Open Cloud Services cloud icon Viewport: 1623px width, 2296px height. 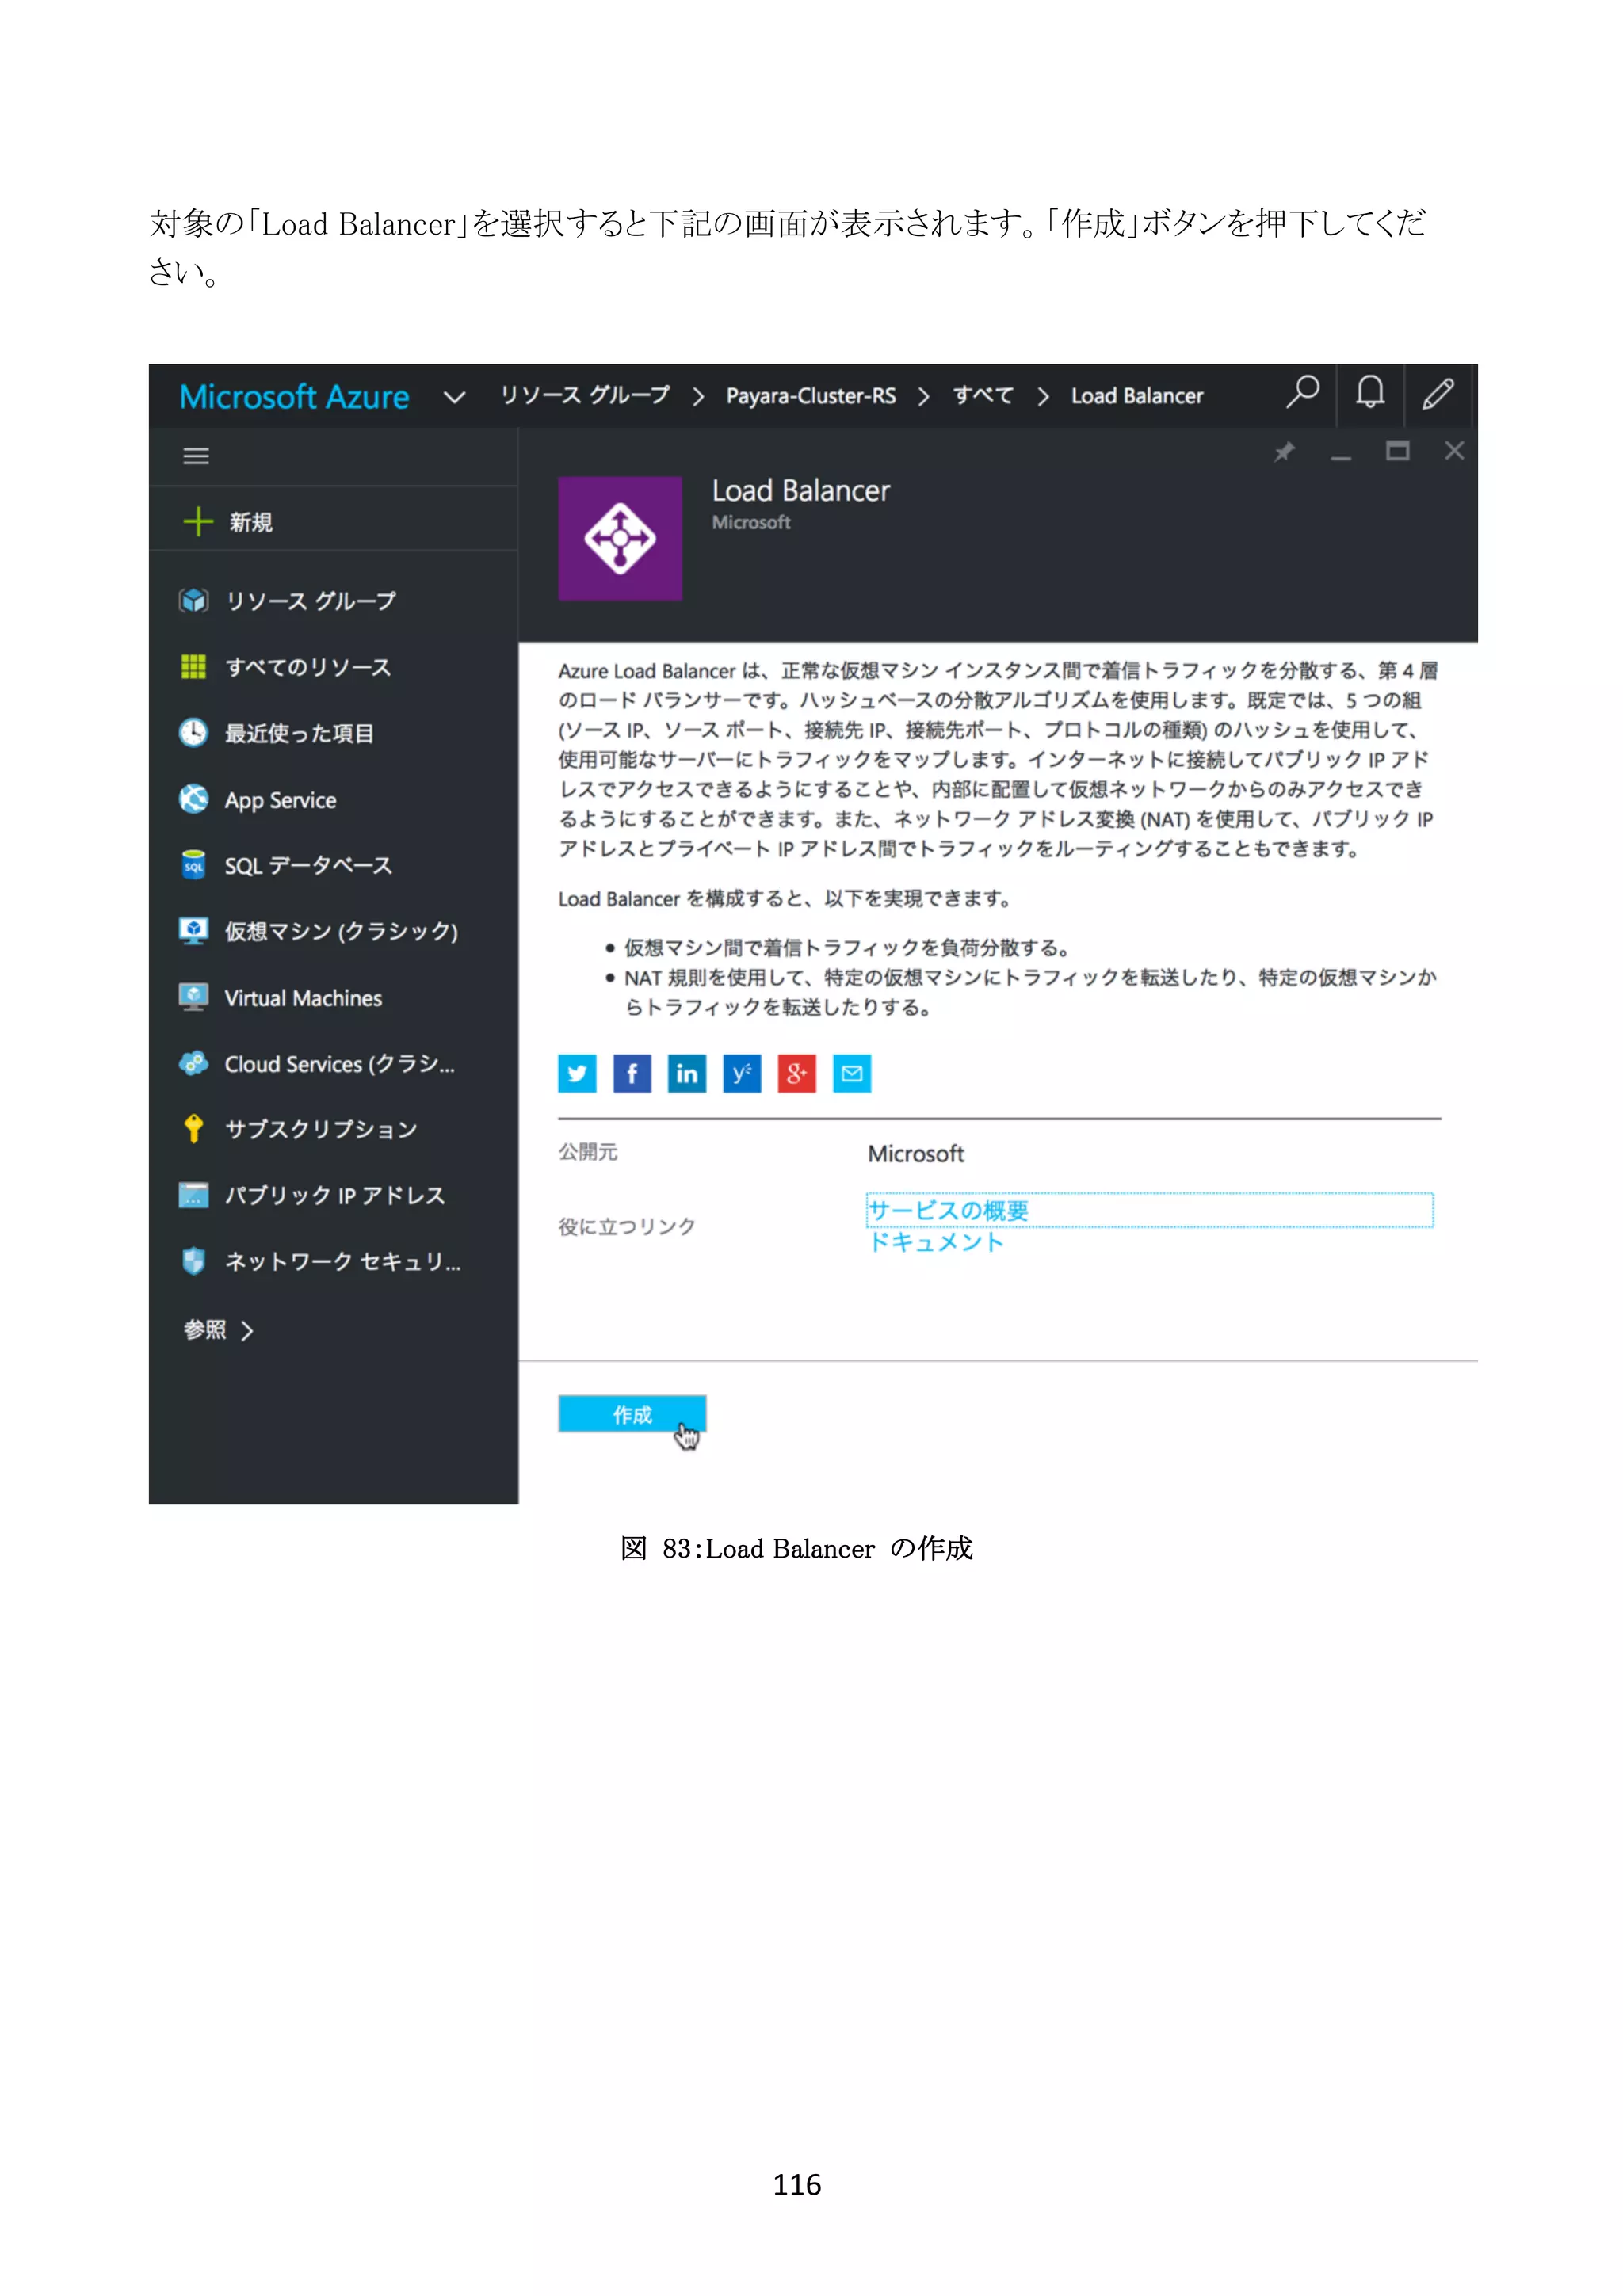point(193,1063)
